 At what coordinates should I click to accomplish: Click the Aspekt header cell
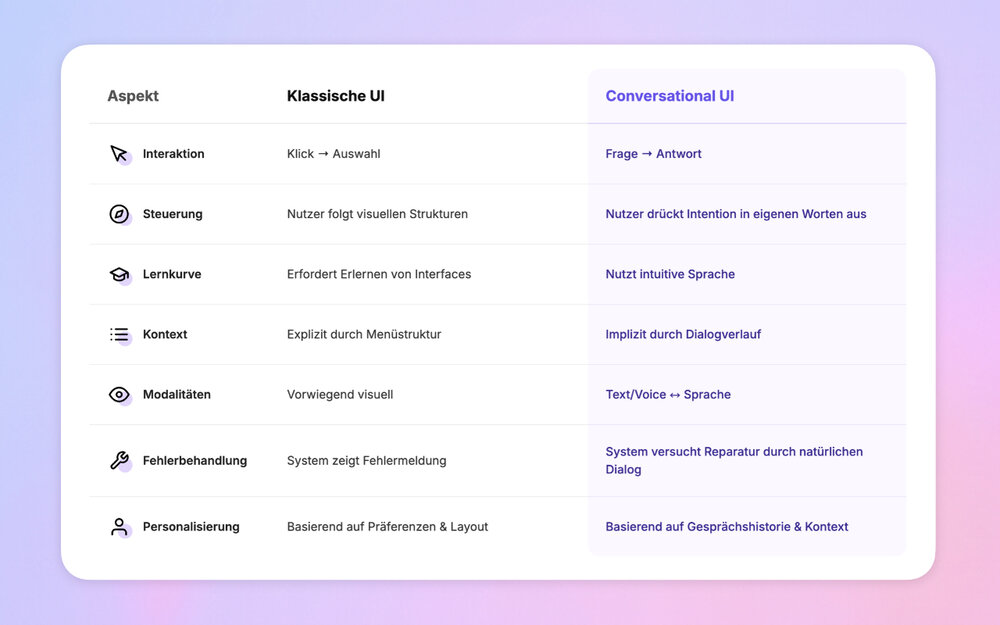tap(132, 95)
